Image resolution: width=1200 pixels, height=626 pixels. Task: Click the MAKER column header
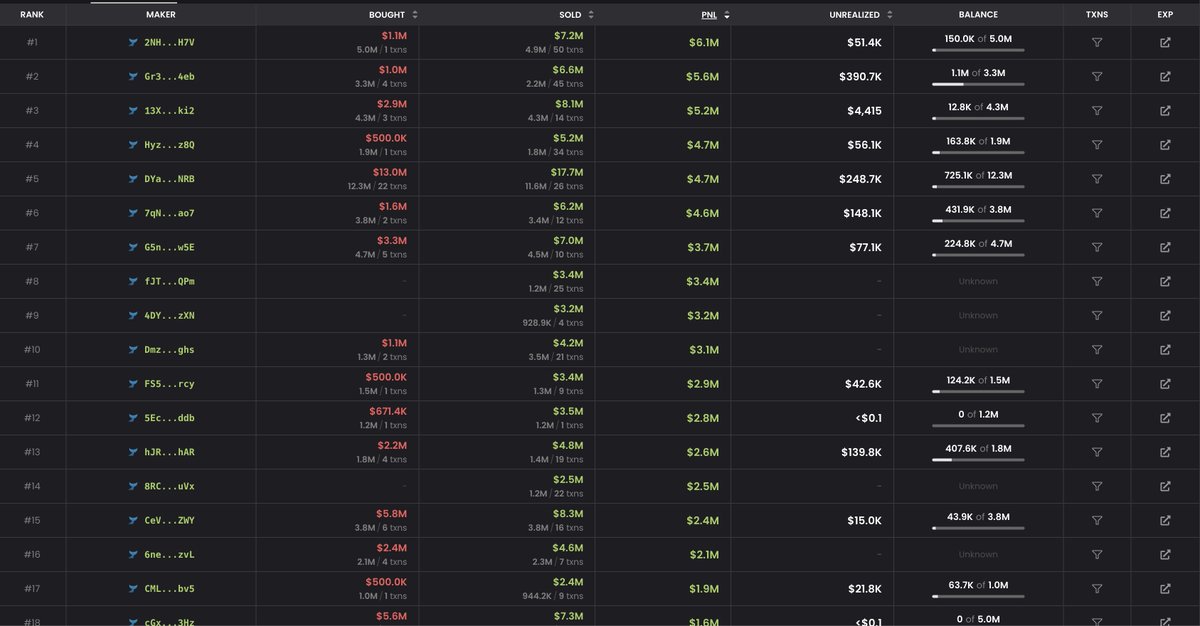point(160,15)
